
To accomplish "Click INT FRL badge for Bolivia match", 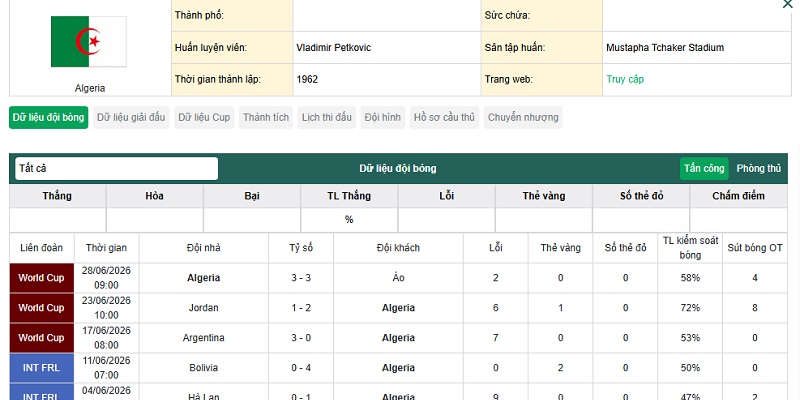I will point(41,368).
